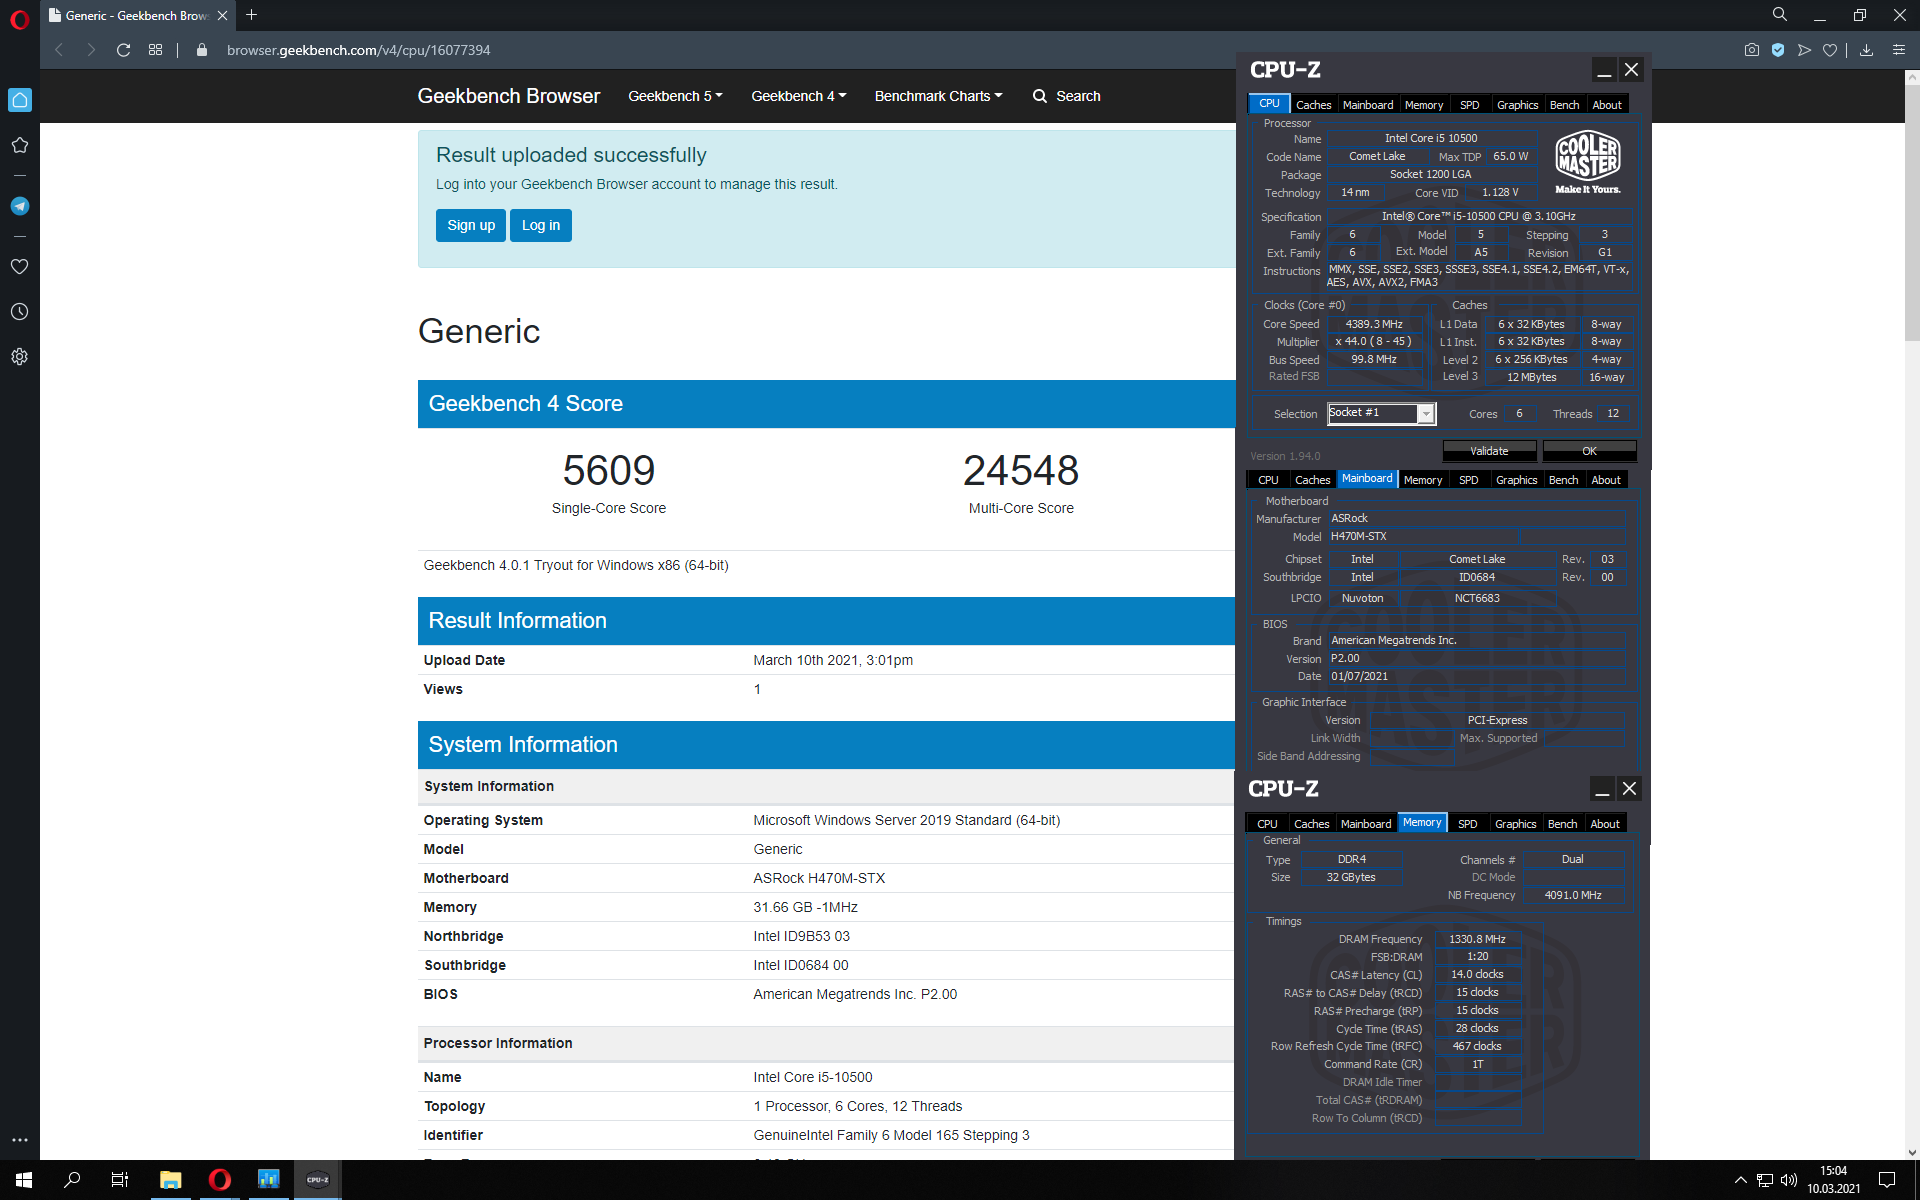Open network icon in system tray
1920x1200 pixels.
[1765, 1180]
